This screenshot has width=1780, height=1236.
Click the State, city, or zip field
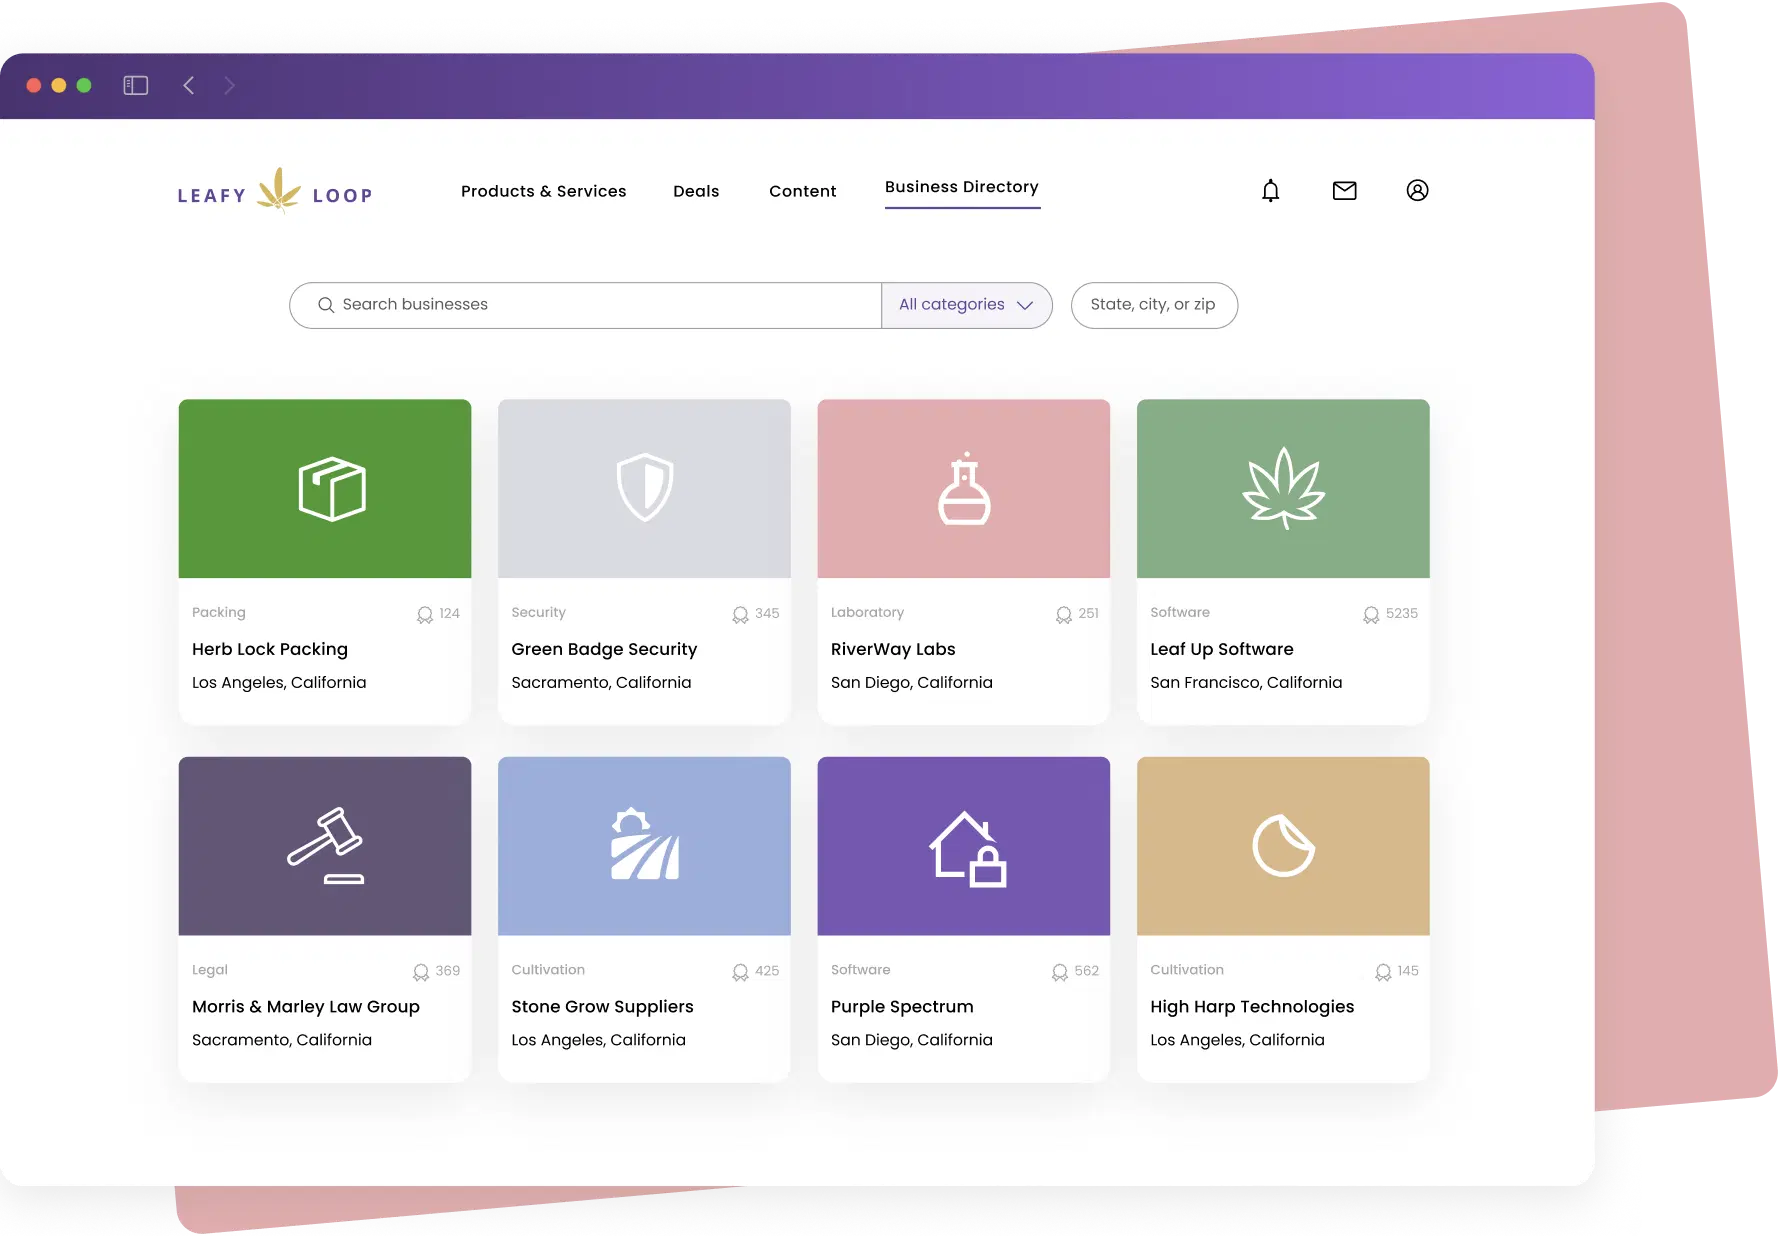point(1153,305)
